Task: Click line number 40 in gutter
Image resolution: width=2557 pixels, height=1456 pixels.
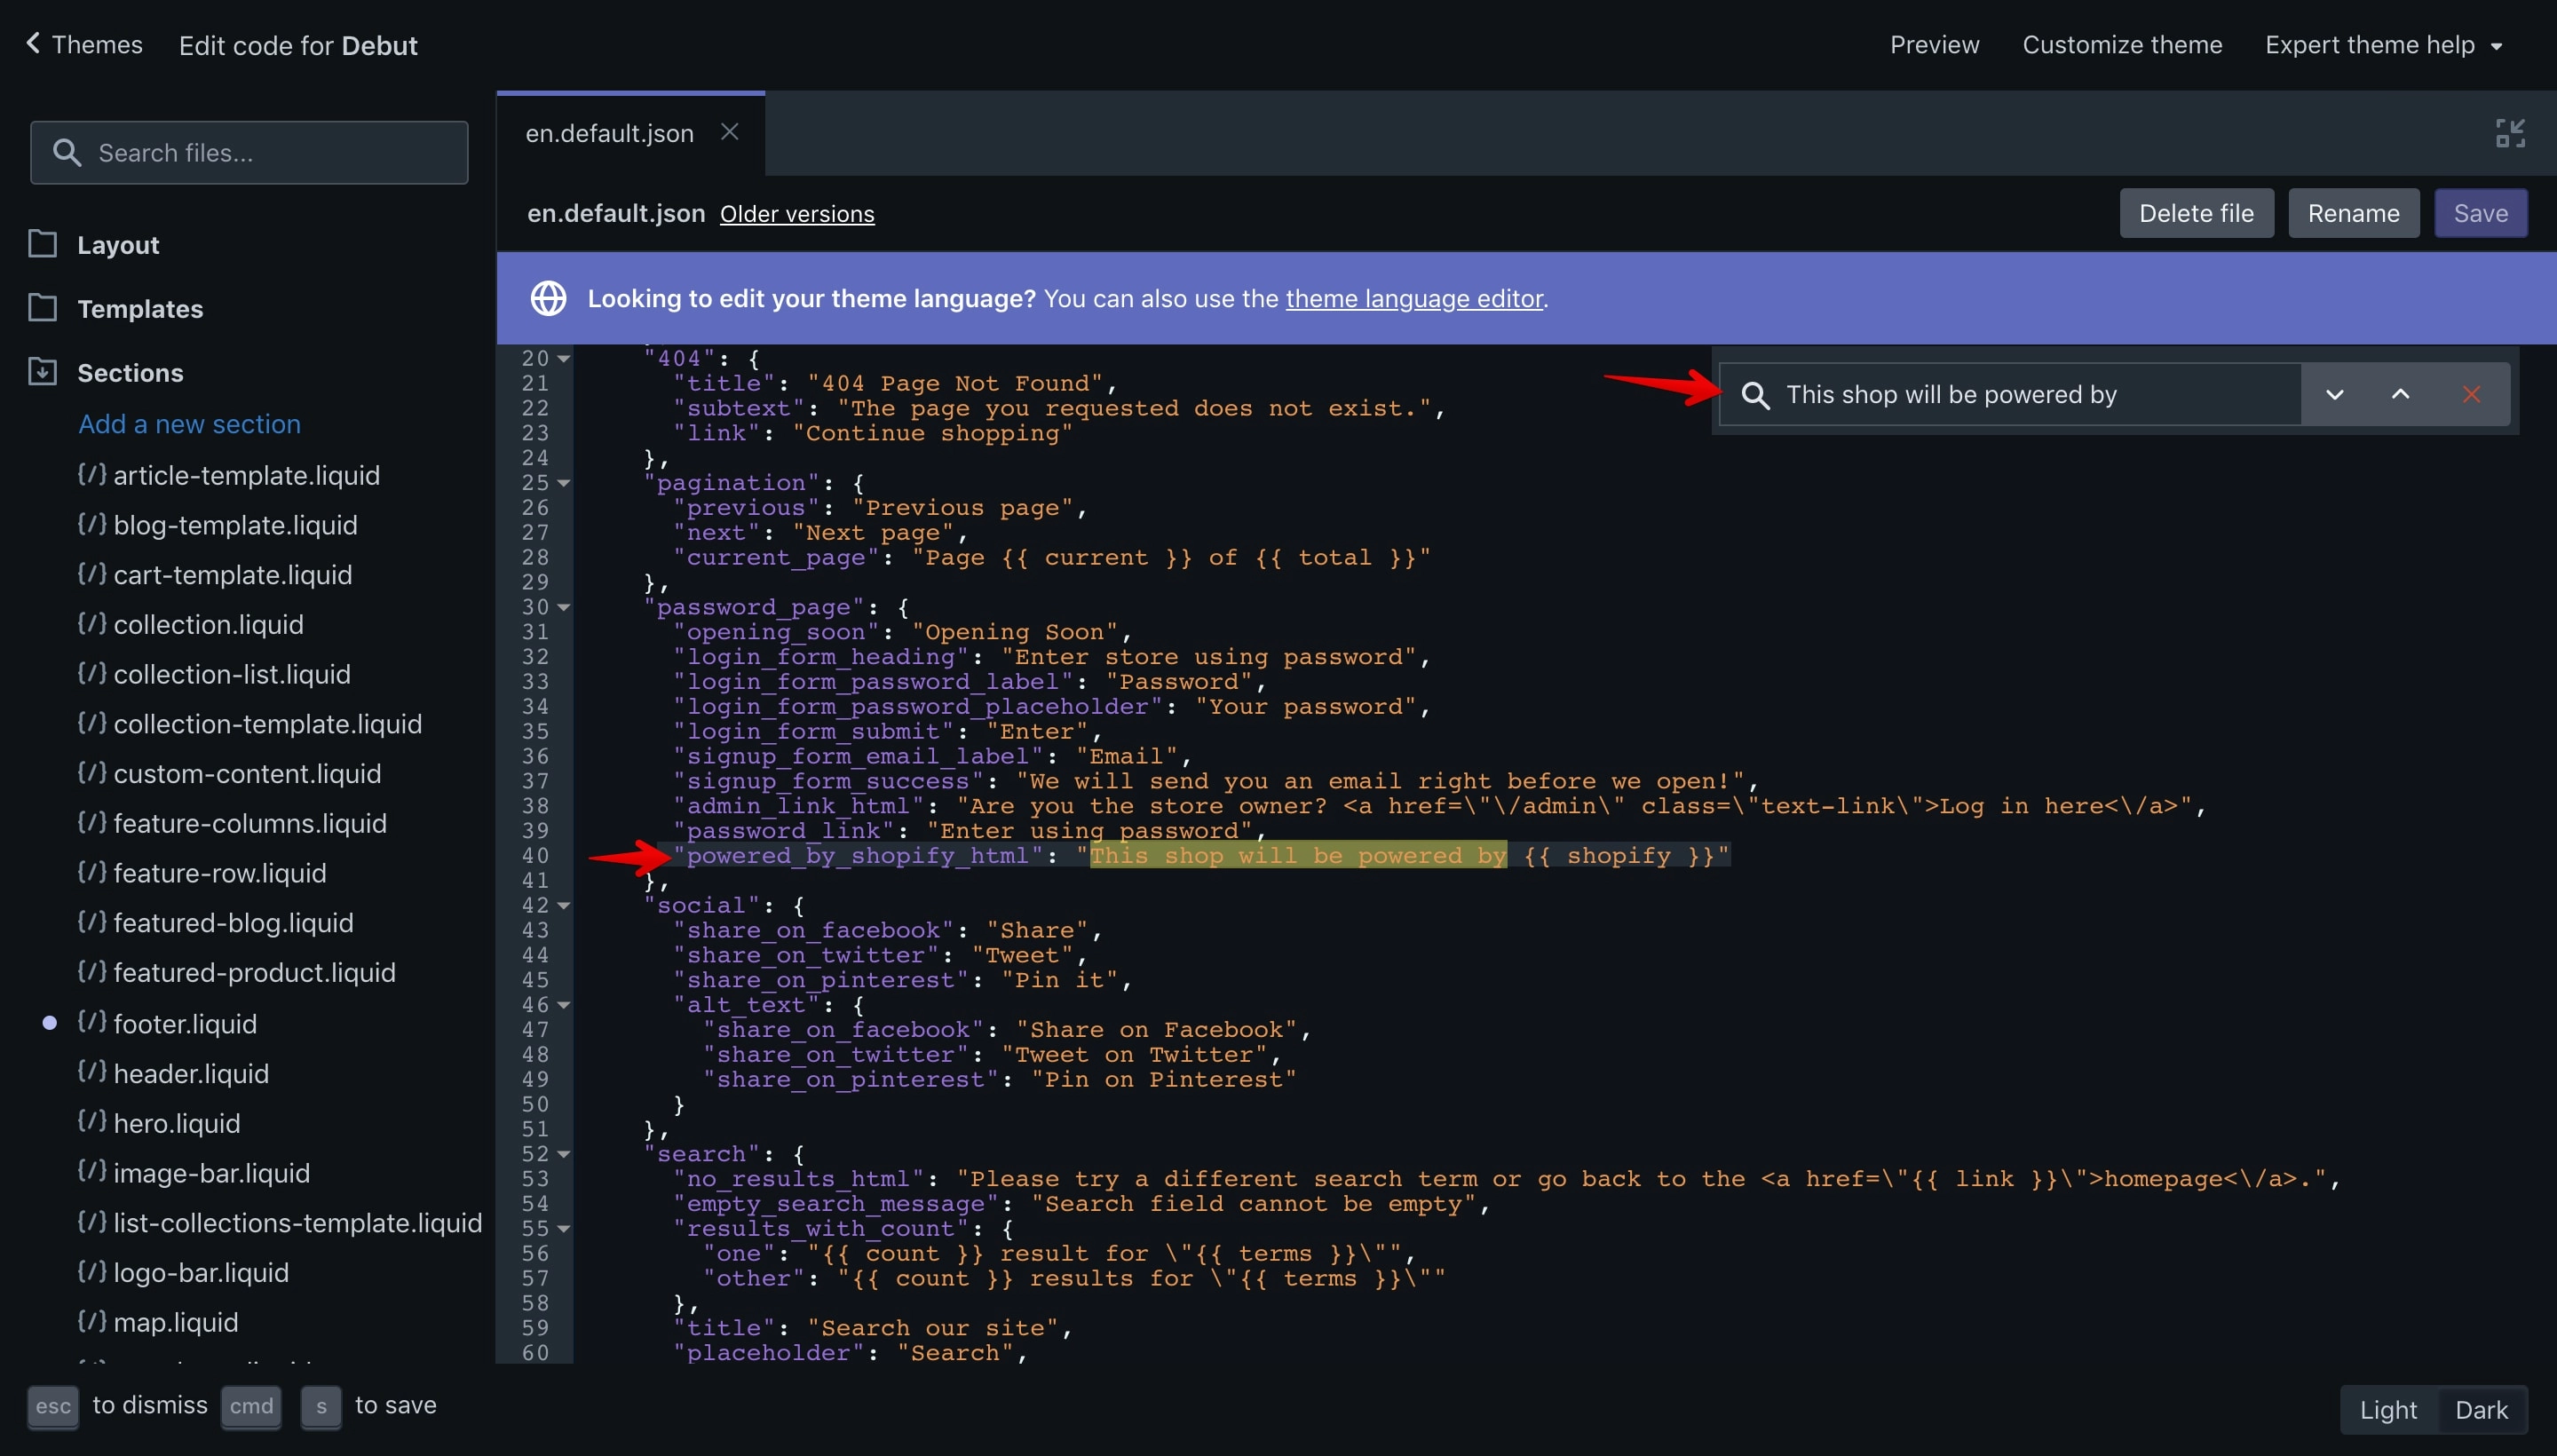Action: click(535, 856)
